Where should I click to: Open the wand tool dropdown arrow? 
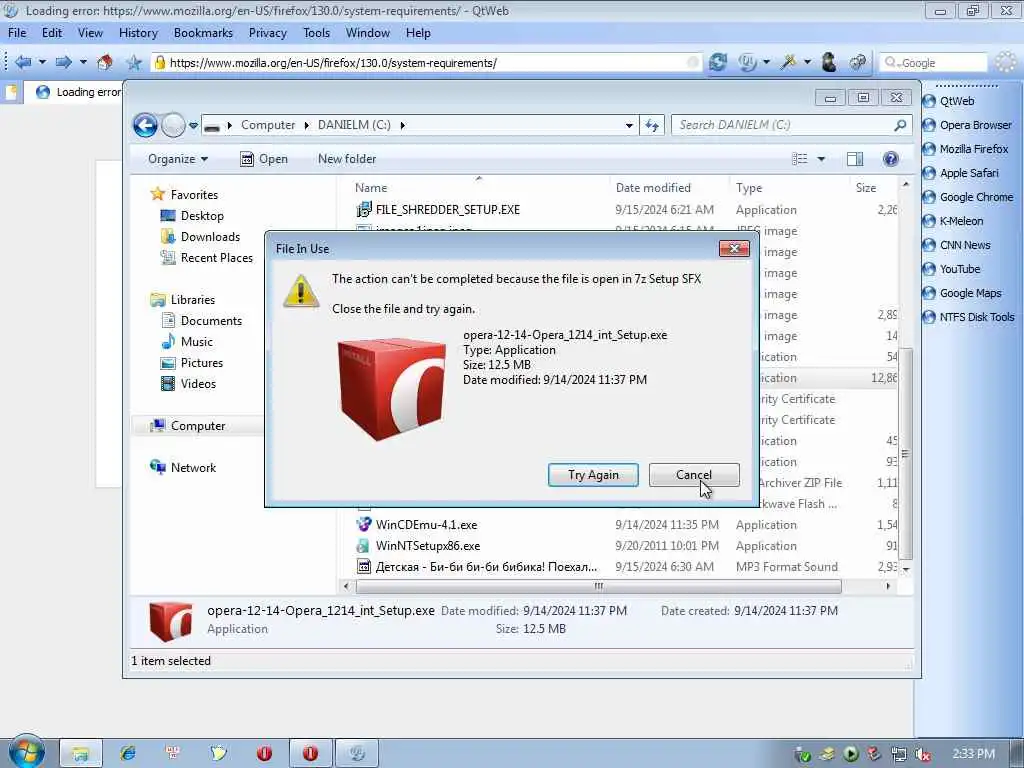[x=807, y=62]
